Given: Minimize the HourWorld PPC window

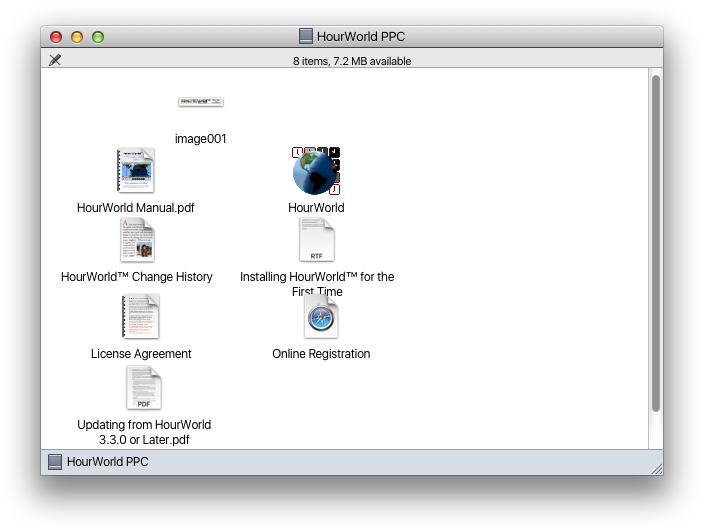Looking at the screenshot, I should pos(77,37).
